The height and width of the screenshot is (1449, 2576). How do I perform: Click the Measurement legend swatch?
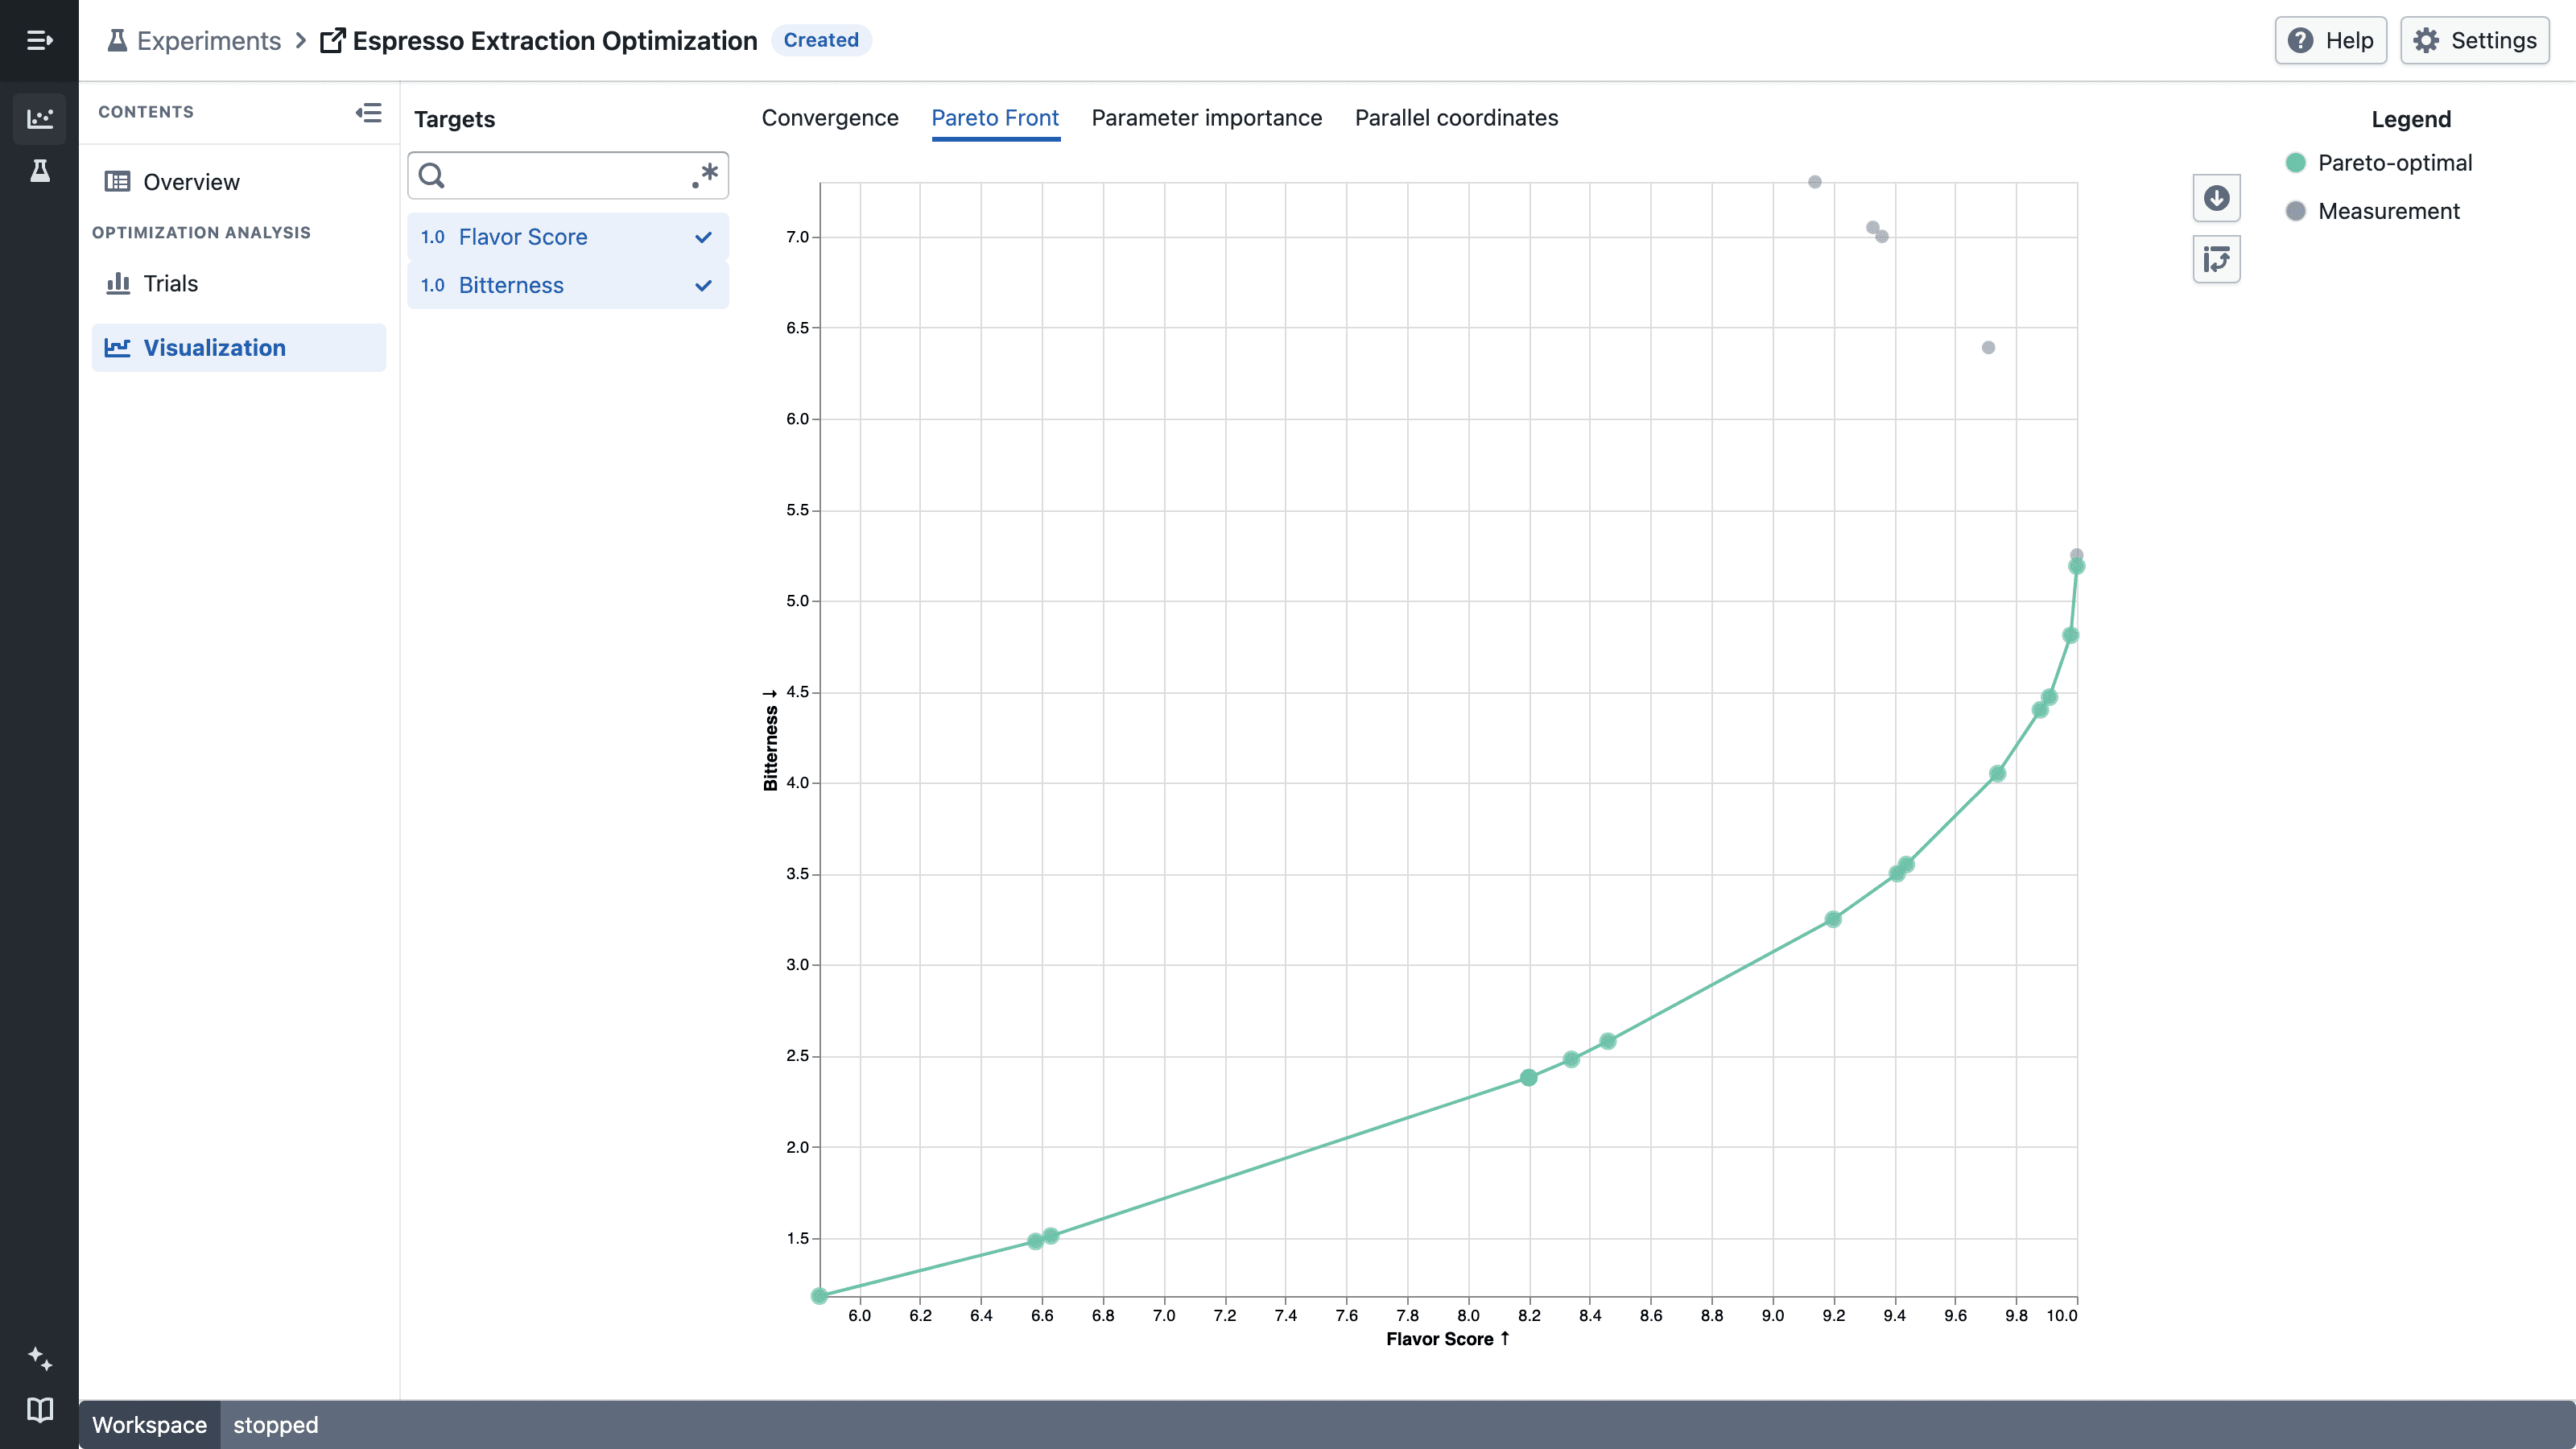[x=2296, y=211]
